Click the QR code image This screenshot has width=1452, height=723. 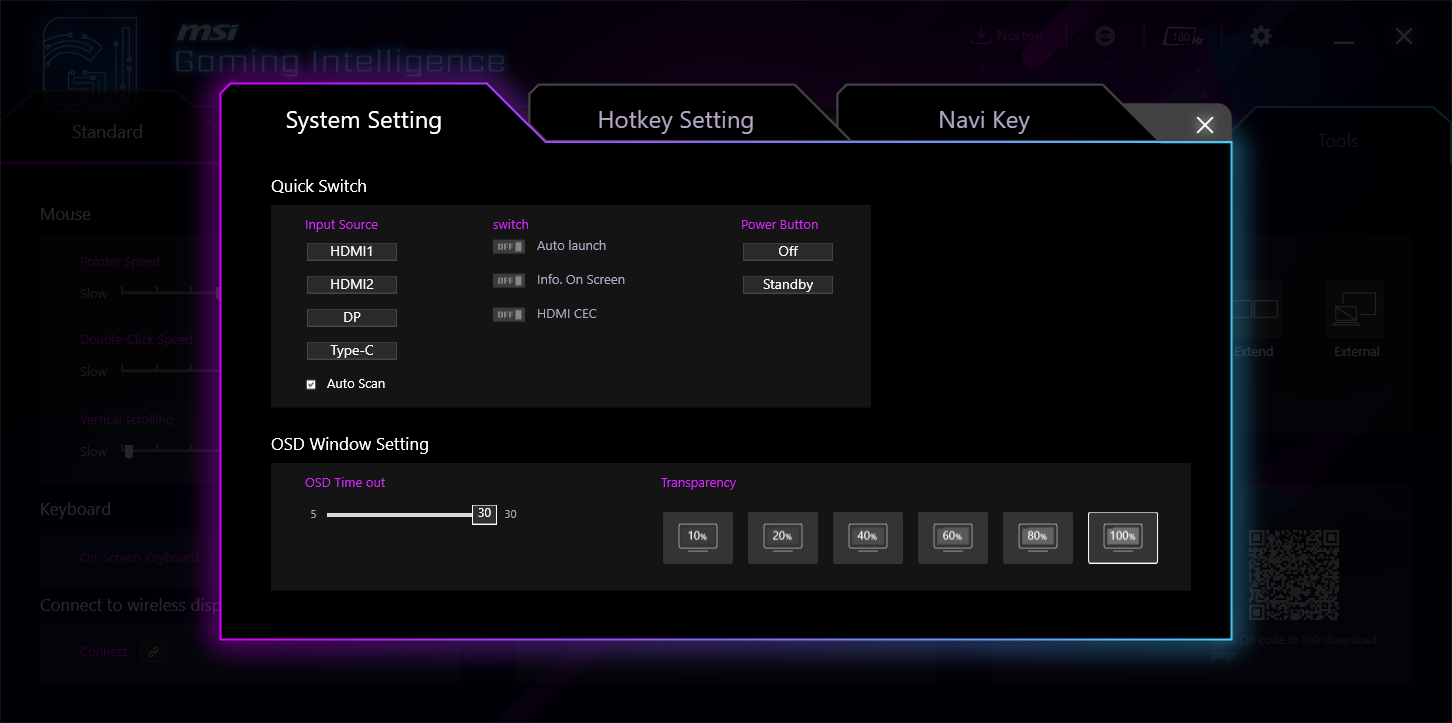[x=1294, y=575]
